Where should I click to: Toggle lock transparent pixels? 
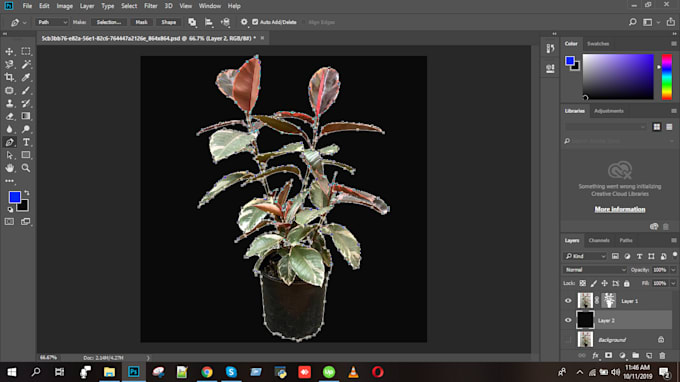point(582,283)
